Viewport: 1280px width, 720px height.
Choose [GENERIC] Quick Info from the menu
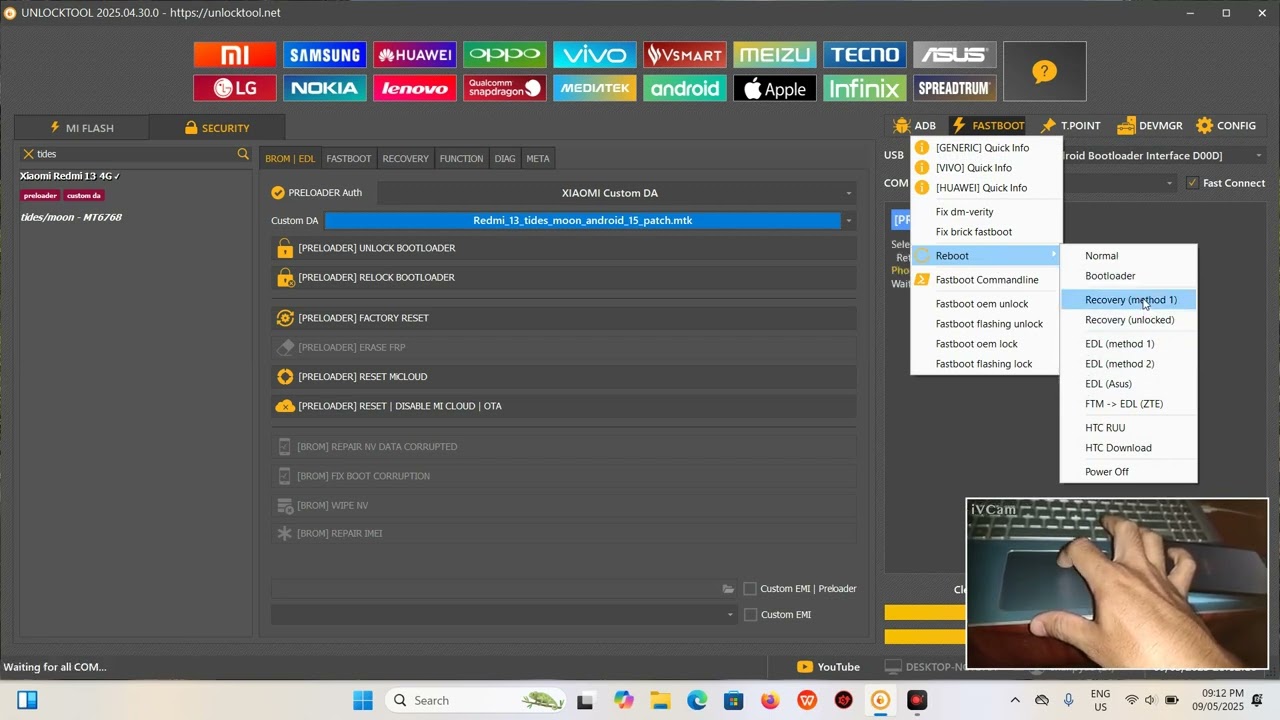[985, 148]
